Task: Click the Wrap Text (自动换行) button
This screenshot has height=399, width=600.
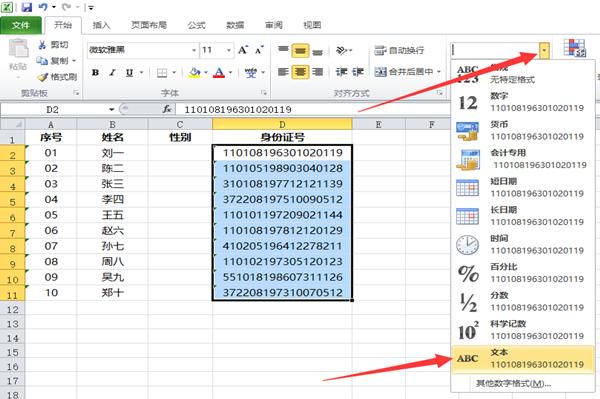Action: point(399,50)
